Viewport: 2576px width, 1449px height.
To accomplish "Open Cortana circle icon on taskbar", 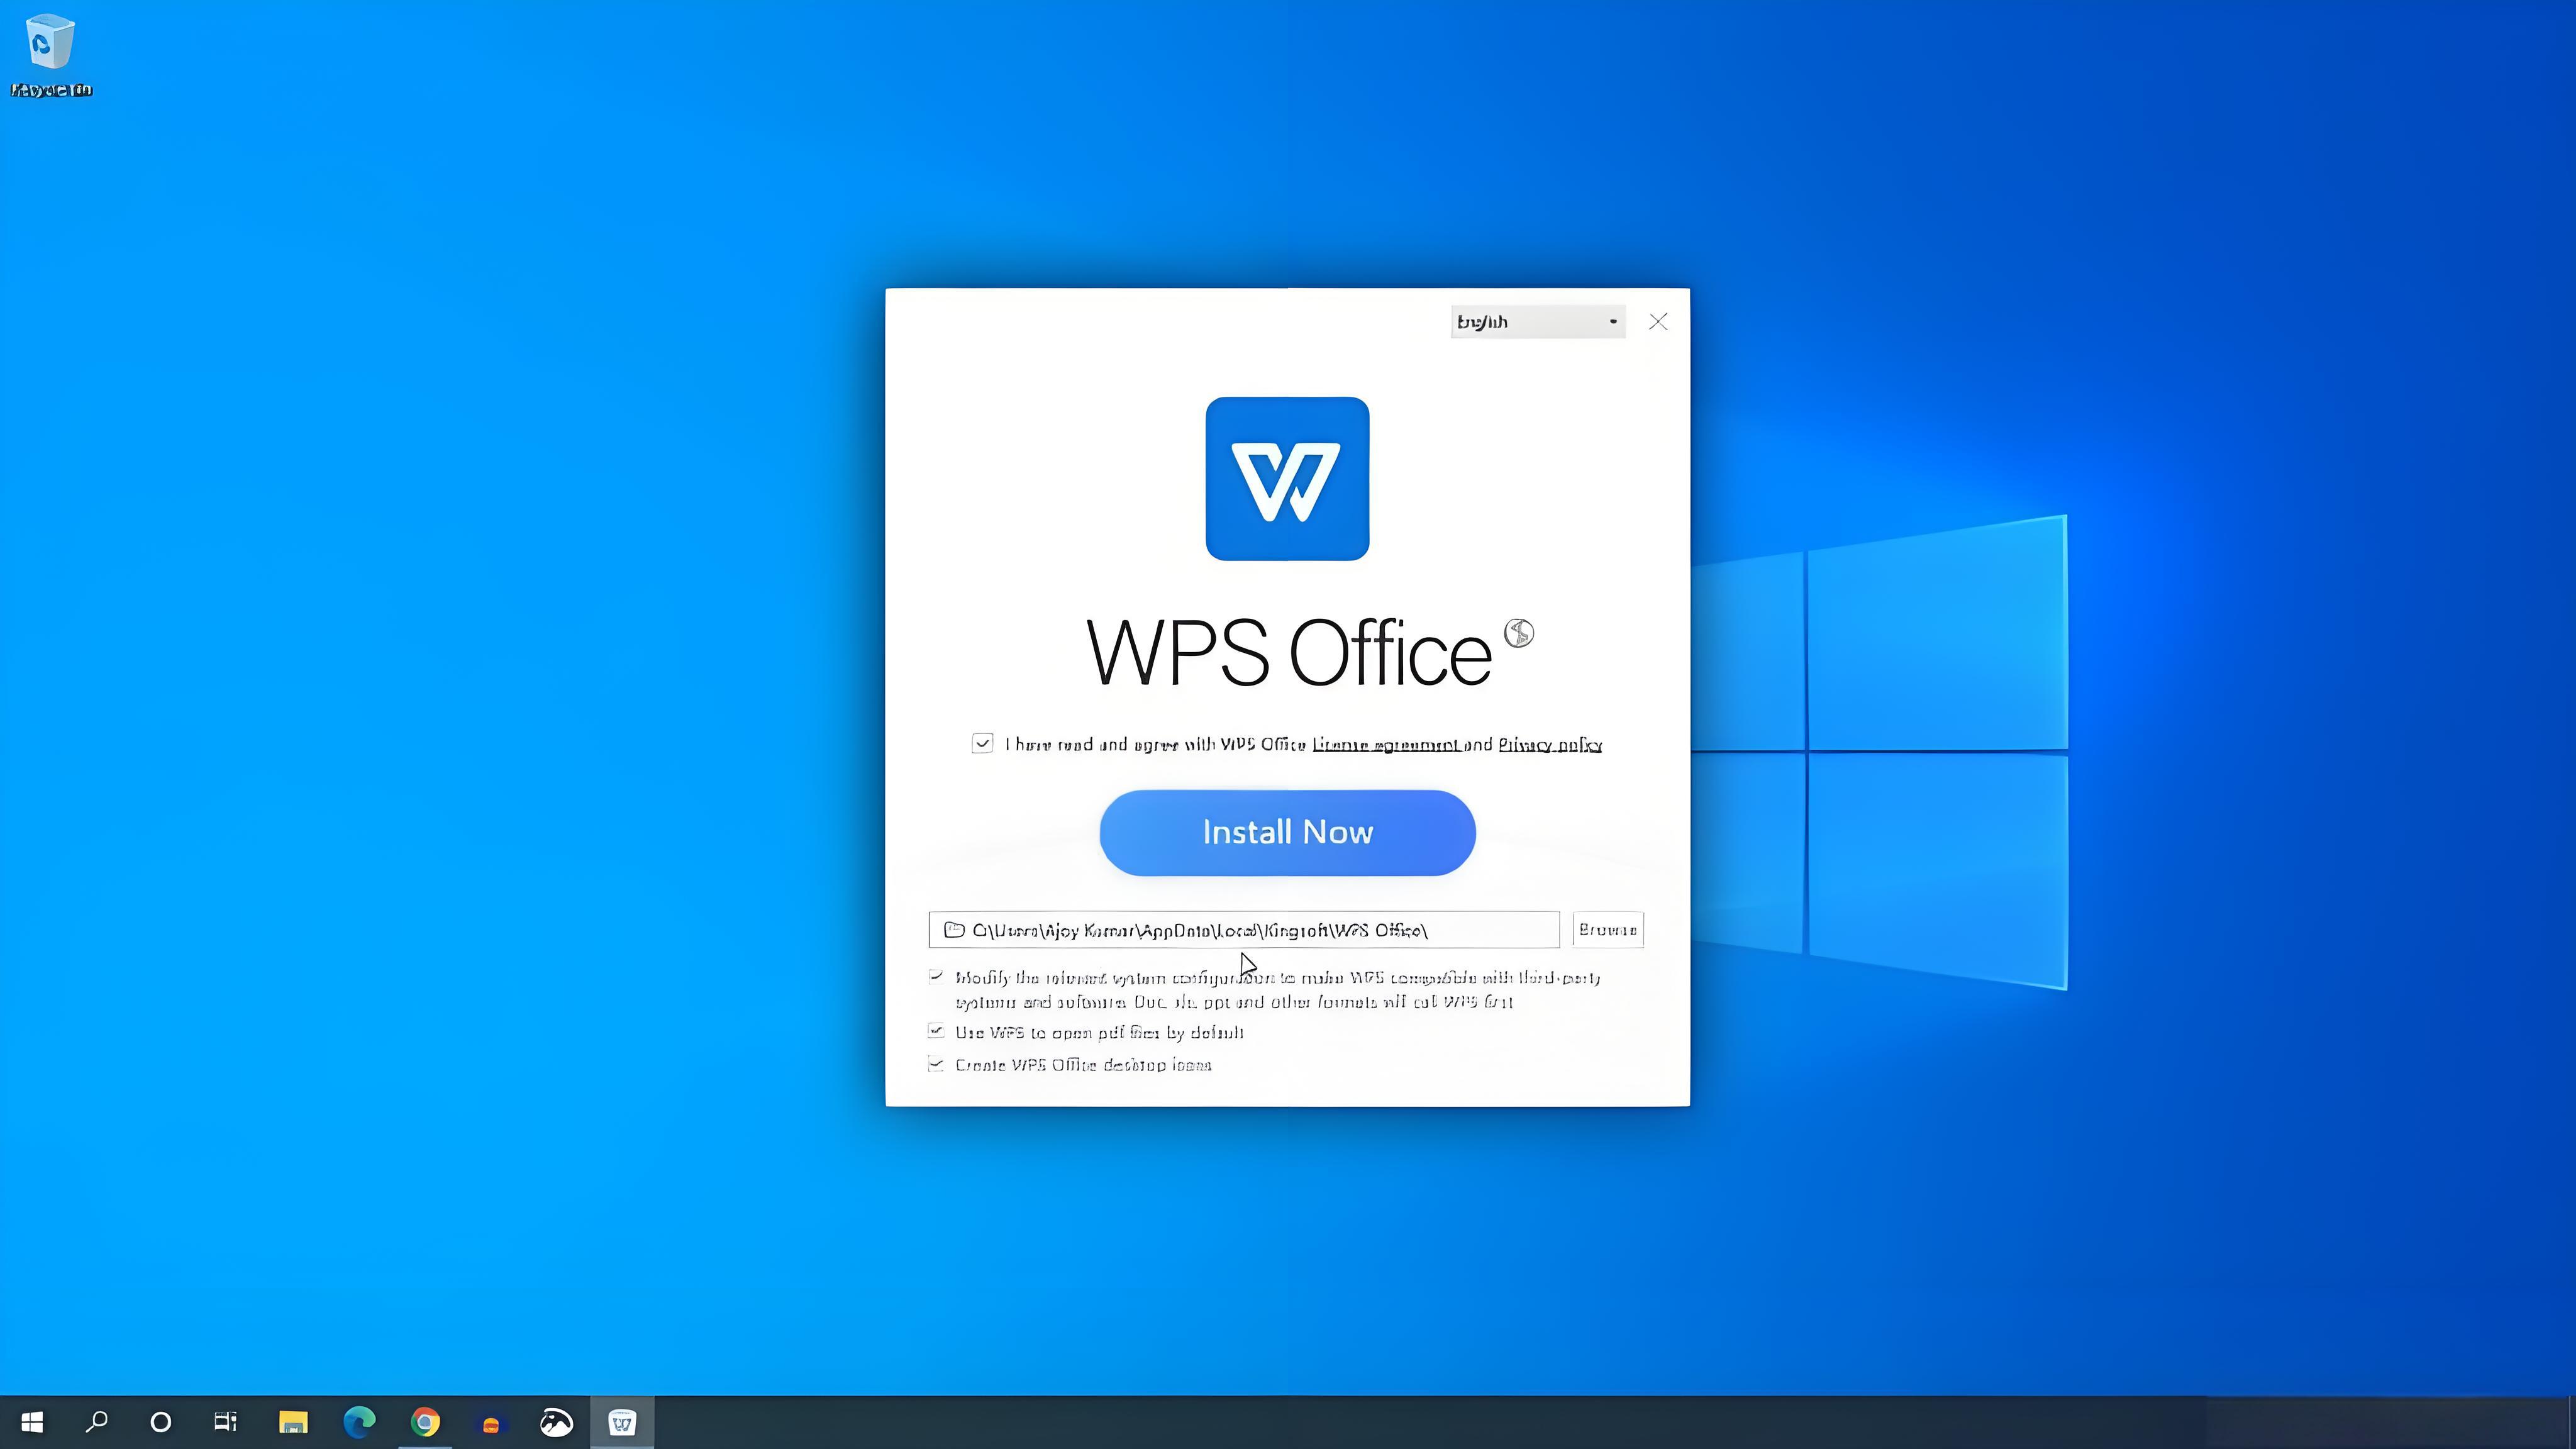I will tap(161, 1421).
